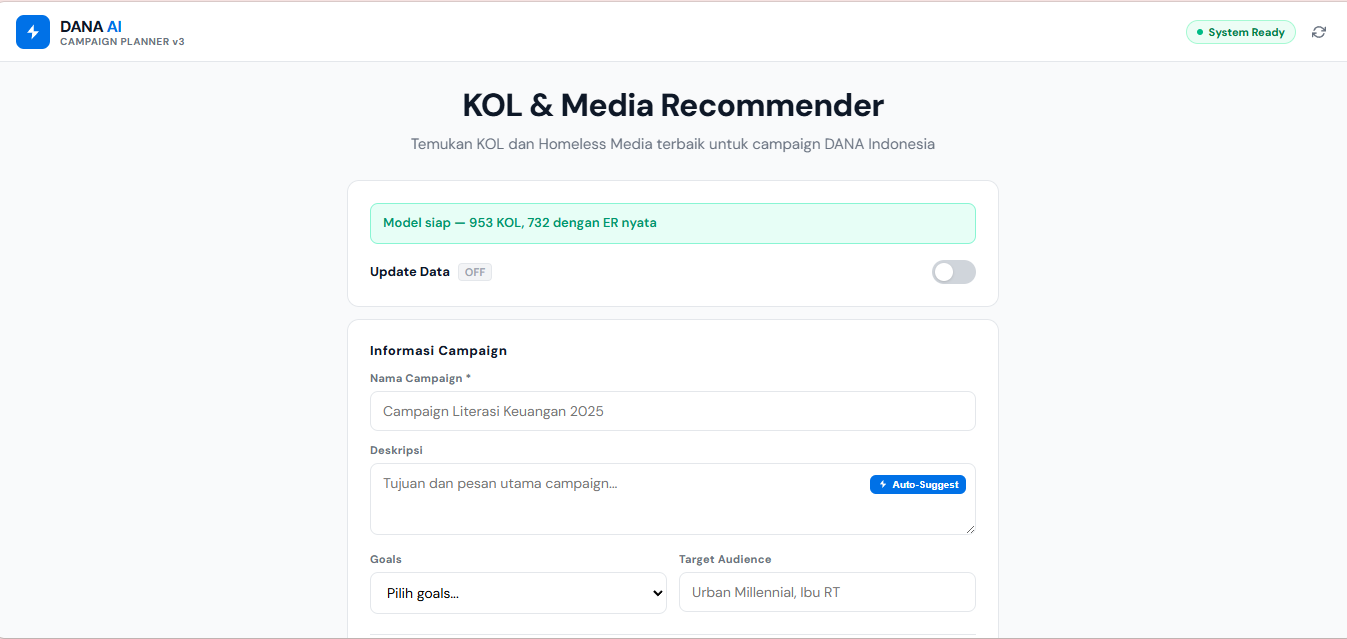
Task: Focus the Target Audience input field
Action: point(827,592)
